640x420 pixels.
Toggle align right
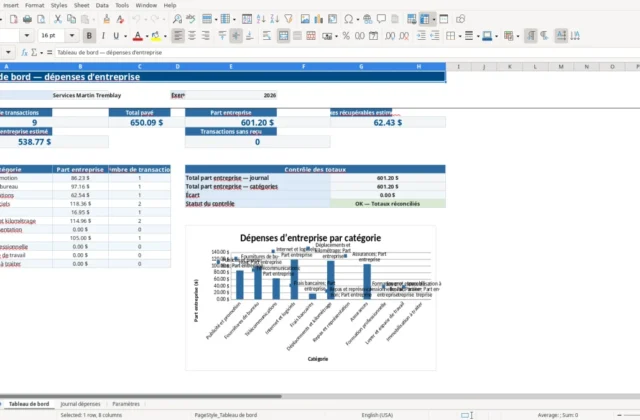(206, 36)
